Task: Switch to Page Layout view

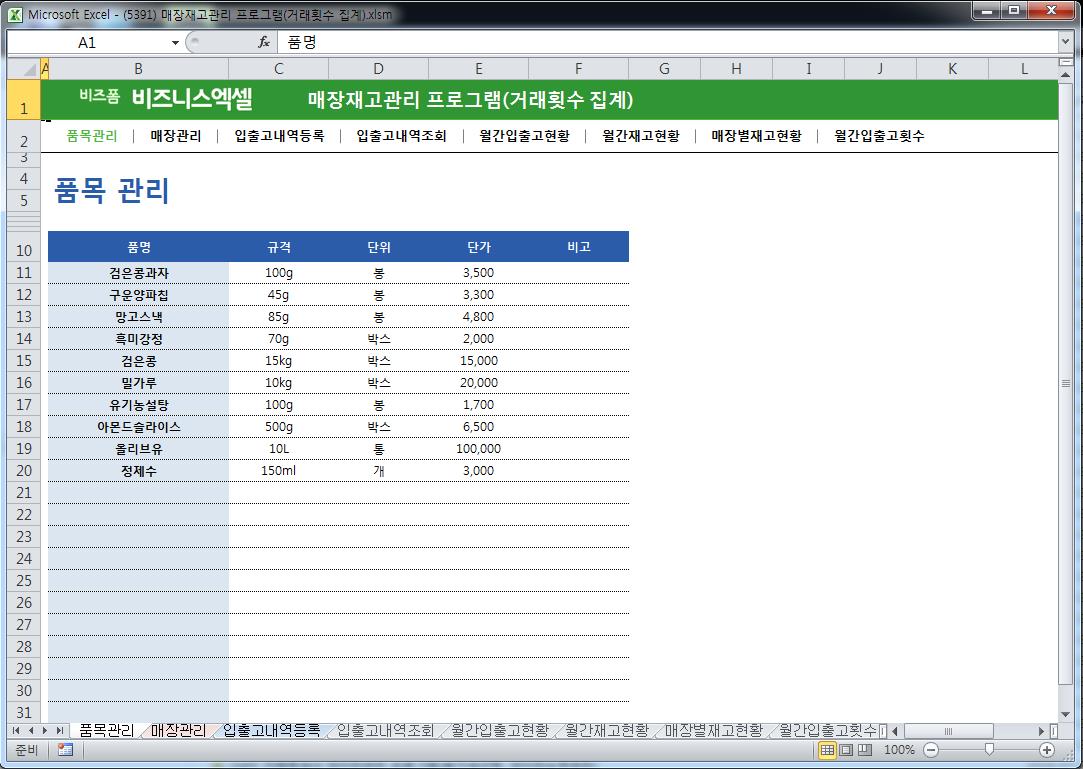Action: 846,750
